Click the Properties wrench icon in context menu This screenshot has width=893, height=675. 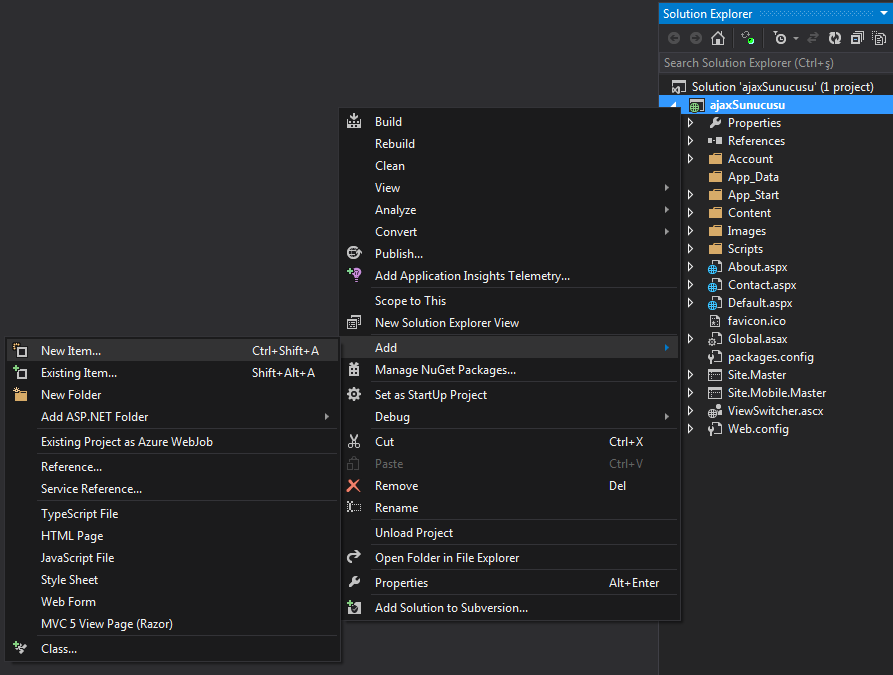(x=354, y=582)
